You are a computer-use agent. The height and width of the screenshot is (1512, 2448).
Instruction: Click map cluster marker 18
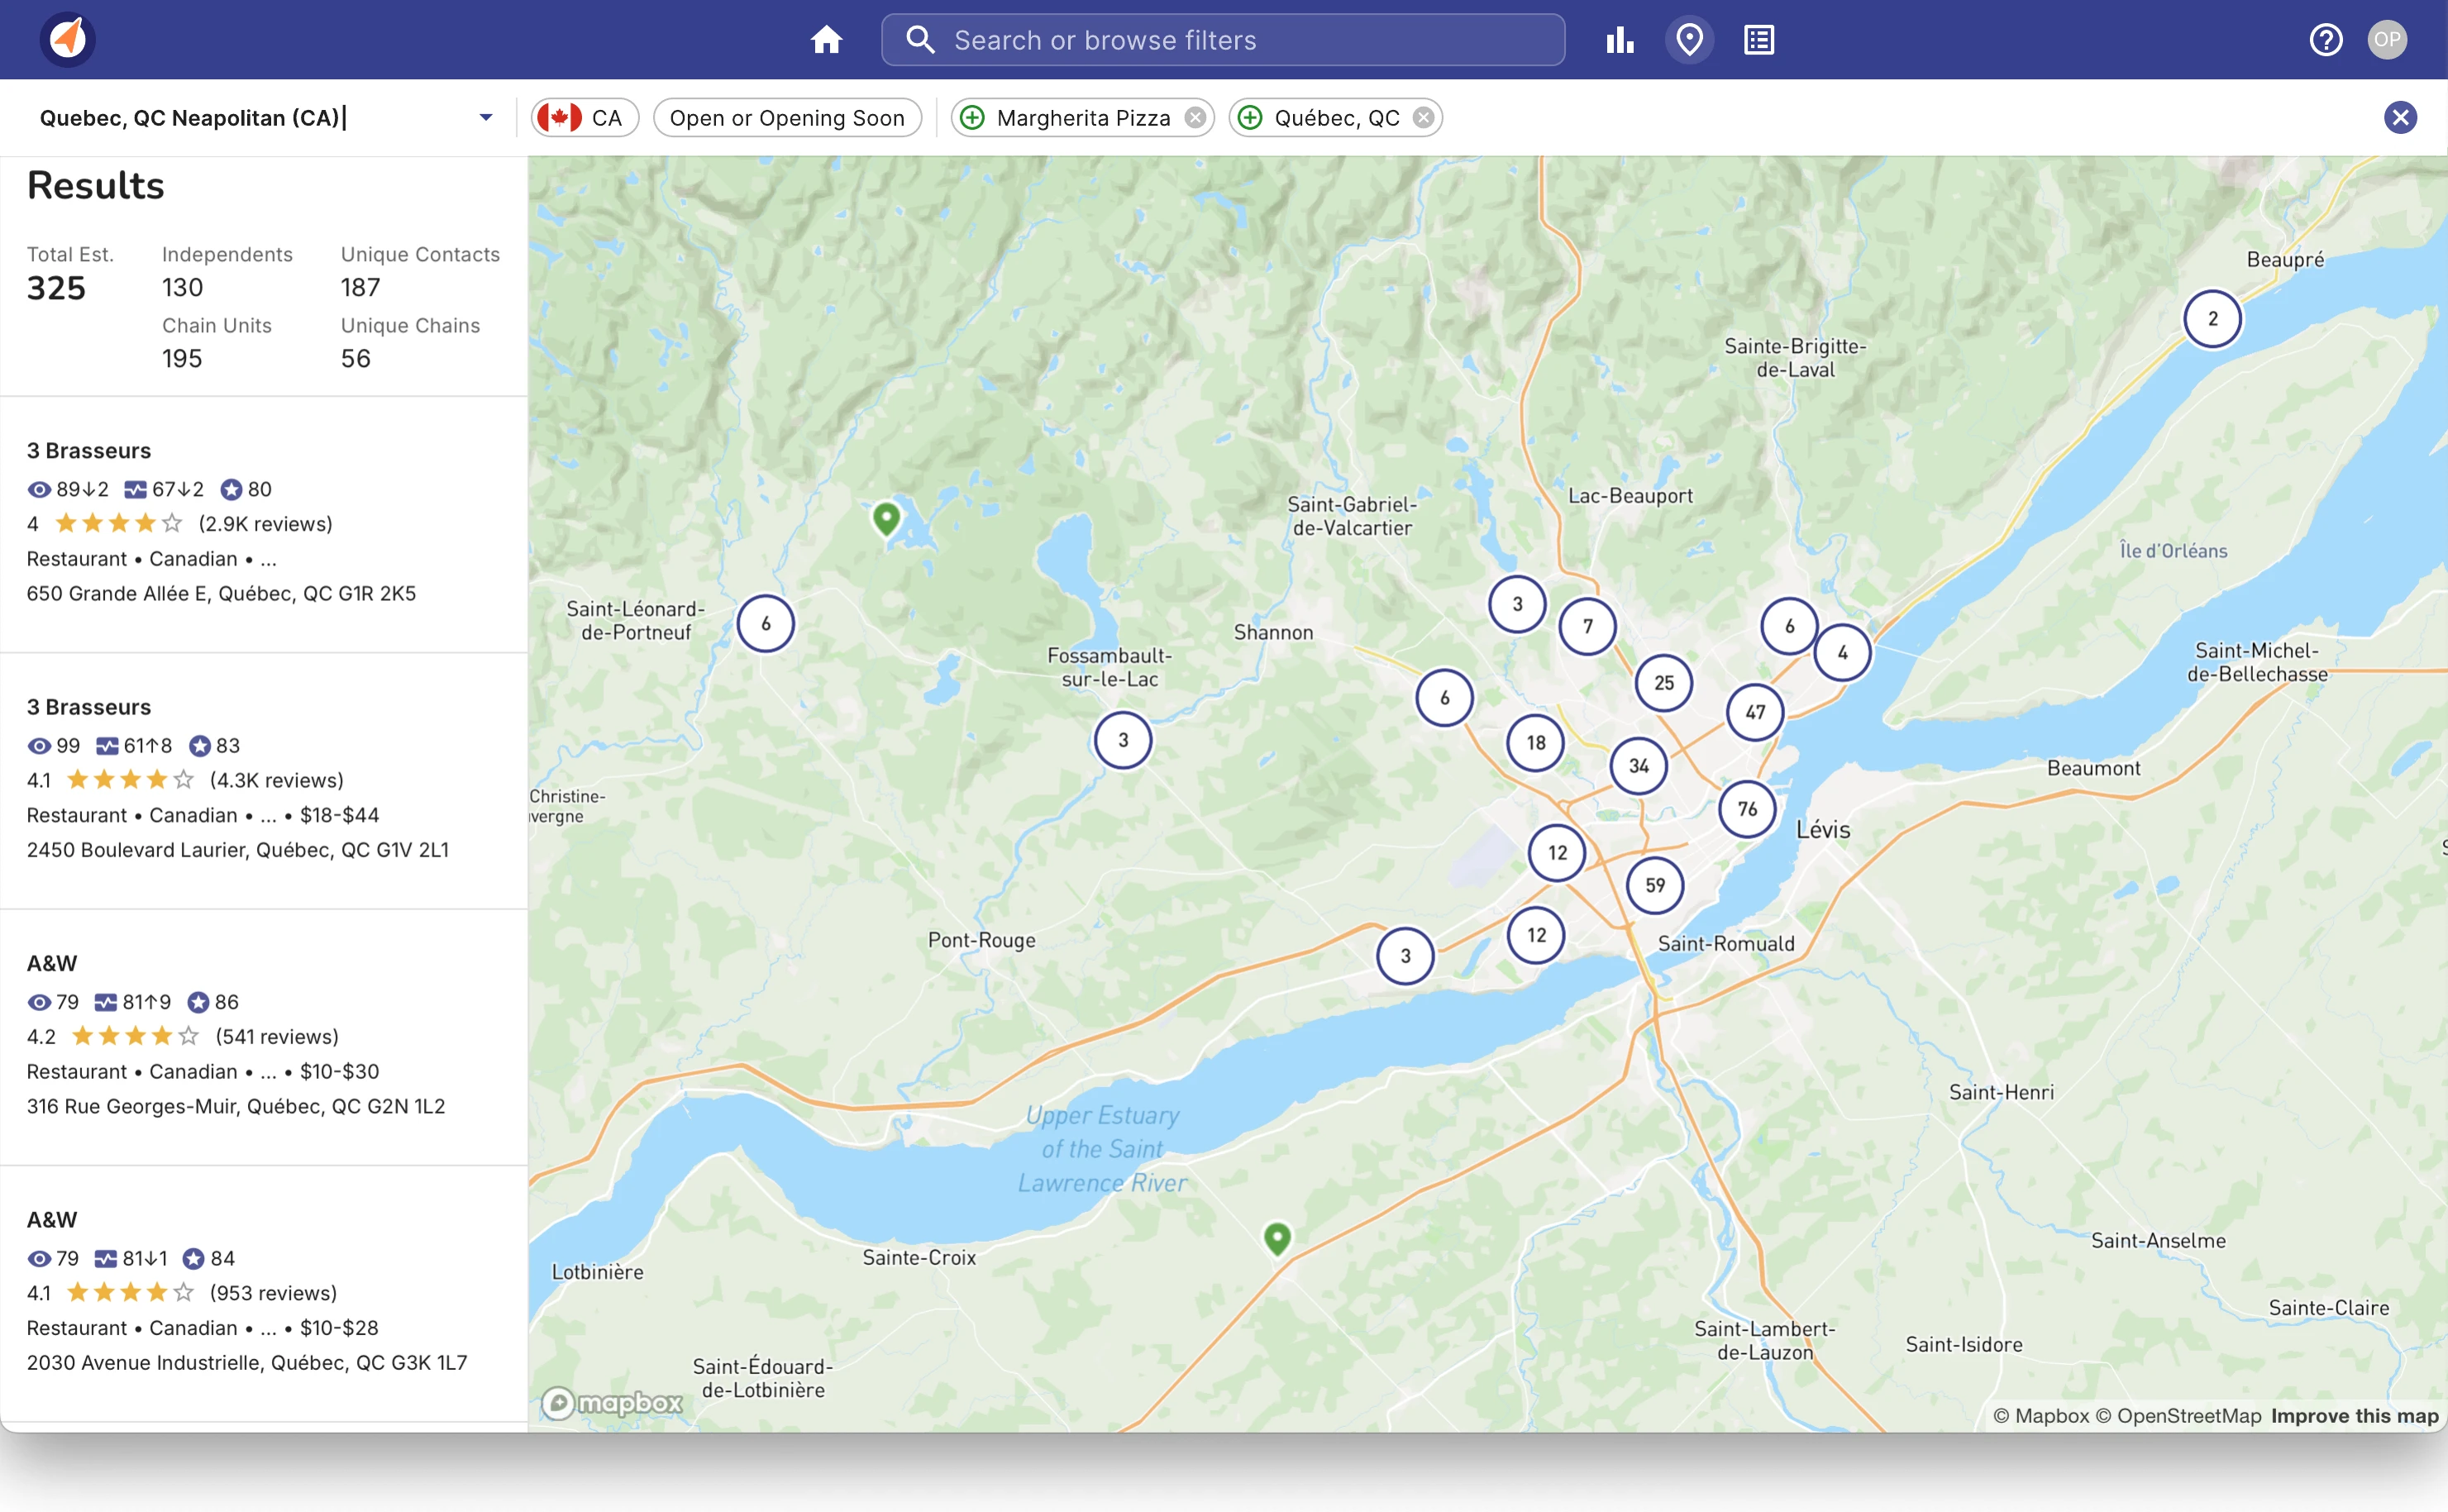[1536, 743]
